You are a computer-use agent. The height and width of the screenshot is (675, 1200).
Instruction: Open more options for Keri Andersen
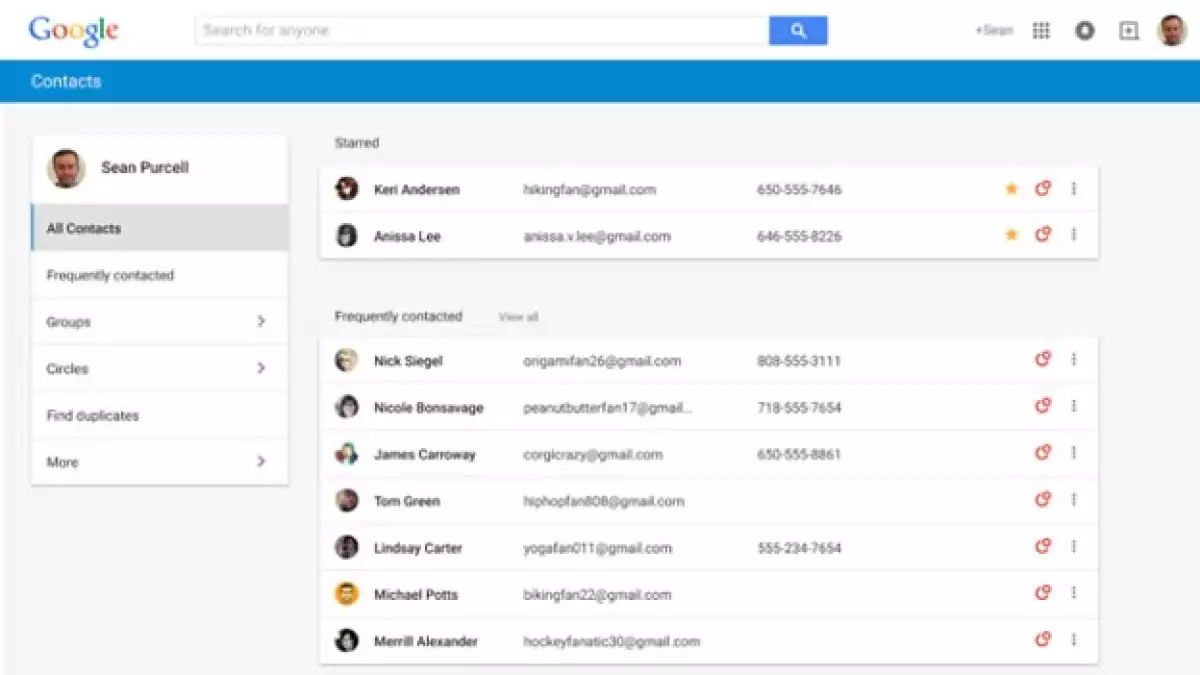pos(1074,189)
